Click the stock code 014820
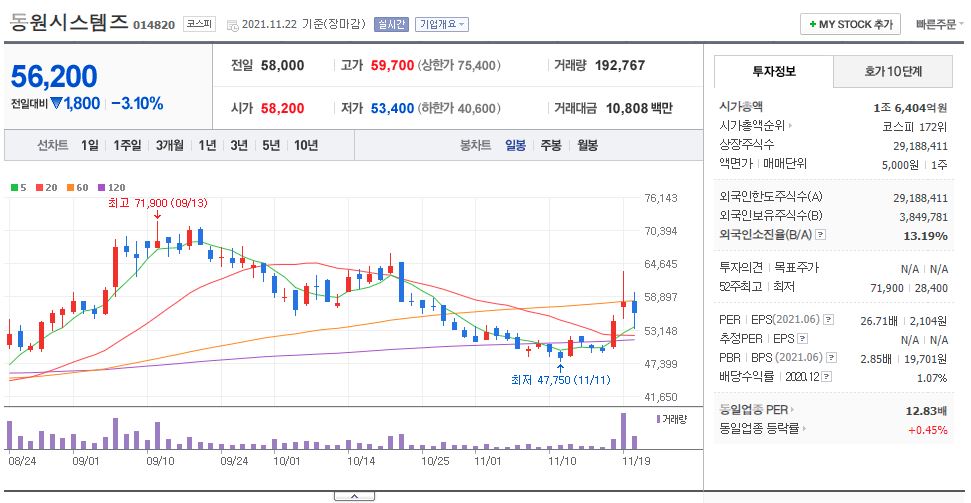The width and height of the screenshot is (971, 503). 154,25
